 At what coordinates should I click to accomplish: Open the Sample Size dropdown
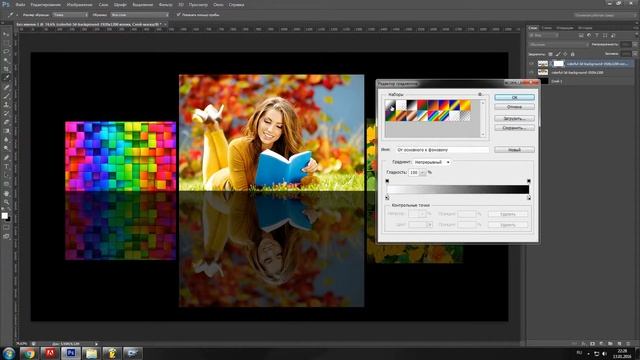70,15
